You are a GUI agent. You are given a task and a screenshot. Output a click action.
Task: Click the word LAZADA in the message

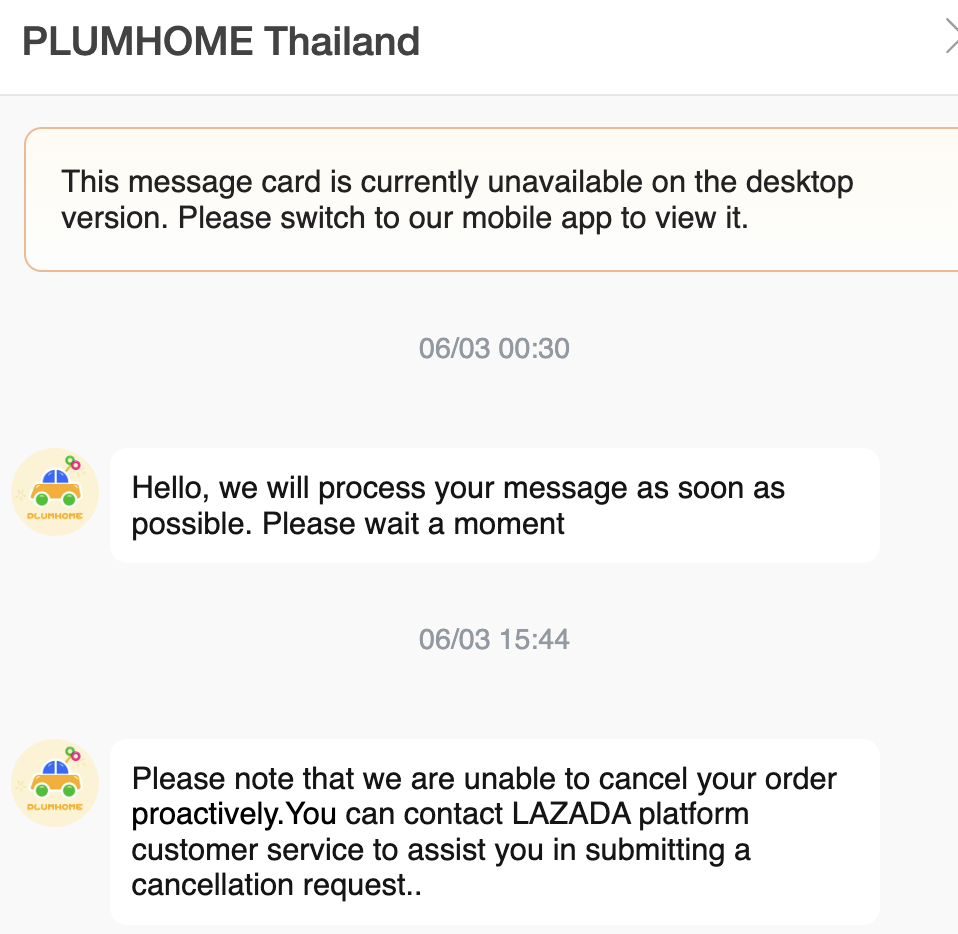click(569, 814)
